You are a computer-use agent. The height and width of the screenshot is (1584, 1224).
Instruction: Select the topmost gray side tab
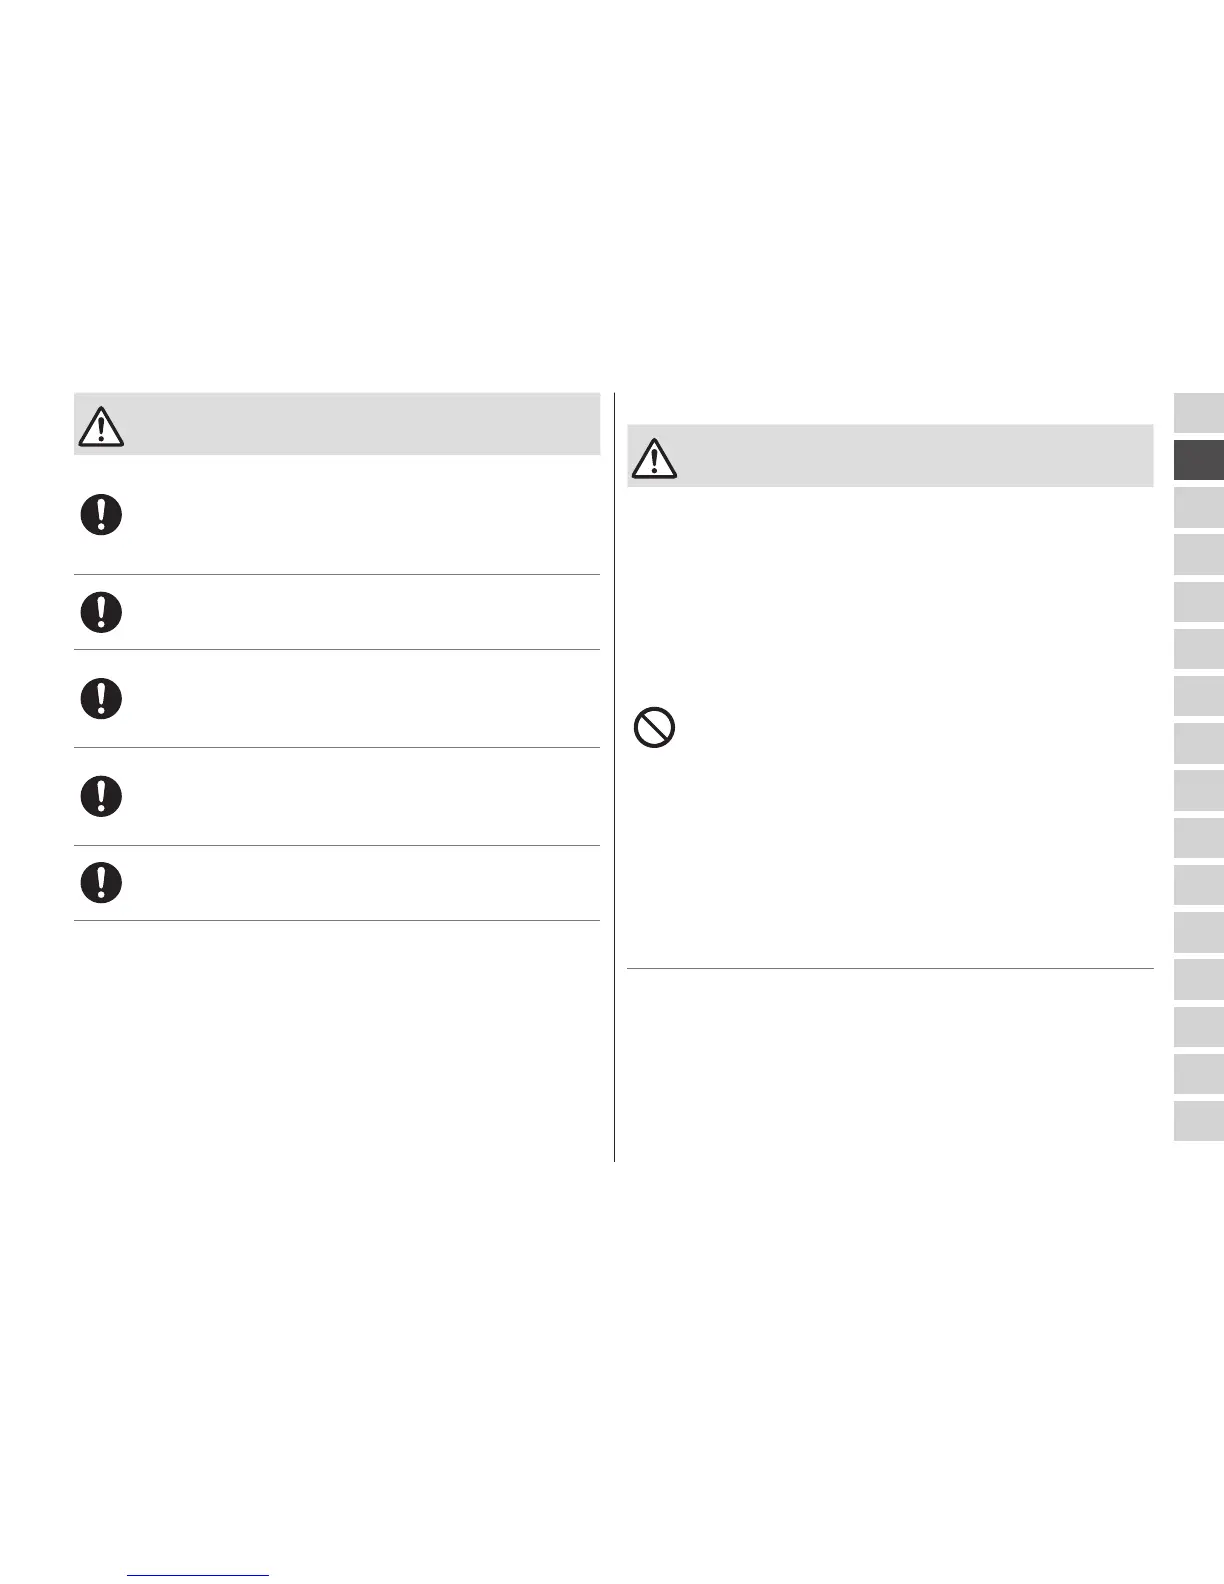[x=1198, y=413]
